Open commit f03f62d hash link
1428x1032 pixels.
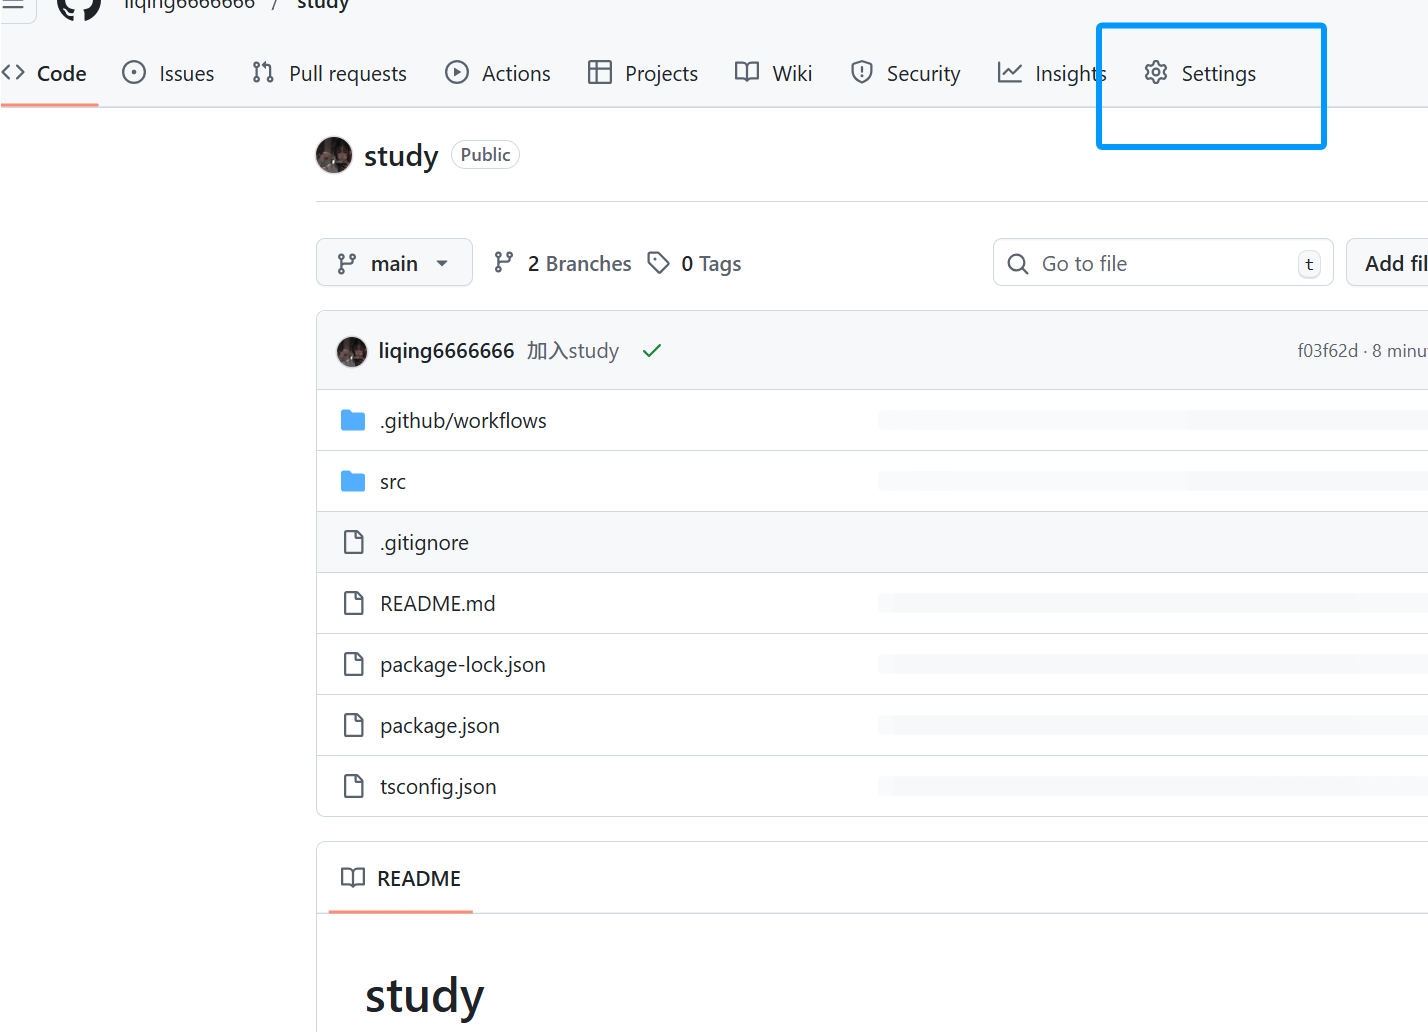[x=1327, y=351]
